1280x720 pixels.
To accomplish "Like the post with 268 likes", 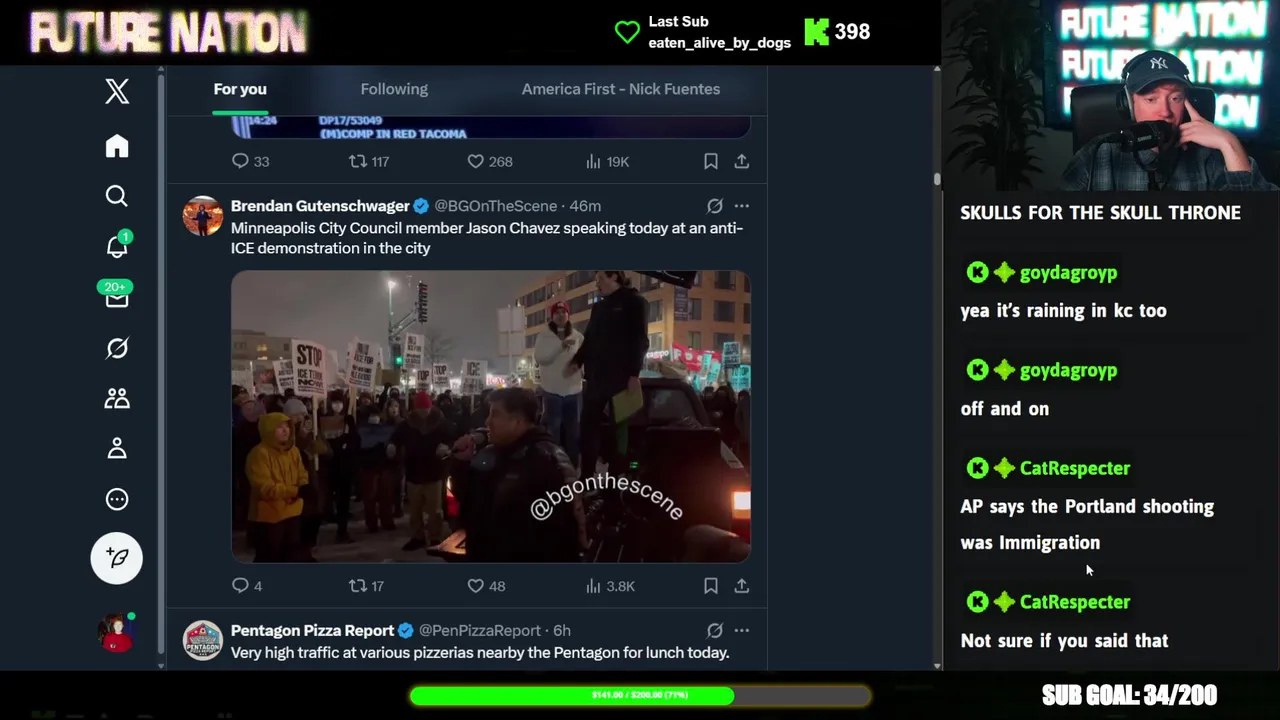I will 490,161.
